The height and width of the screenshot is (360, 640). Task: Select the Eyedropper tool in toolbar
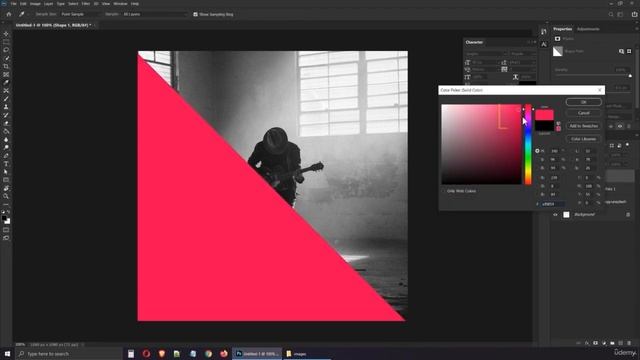click(6, 82)
